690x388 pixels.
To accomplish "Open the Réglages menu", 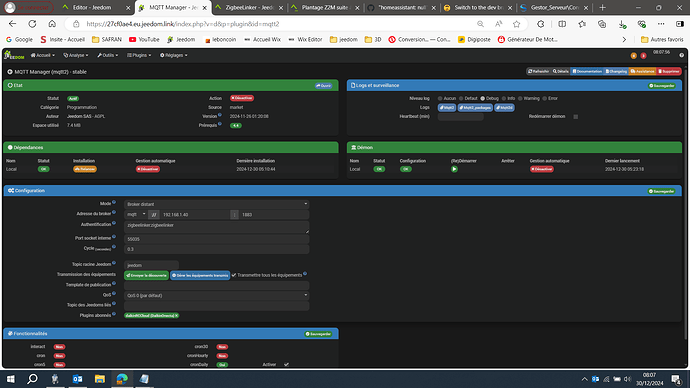I will [173, 55].
